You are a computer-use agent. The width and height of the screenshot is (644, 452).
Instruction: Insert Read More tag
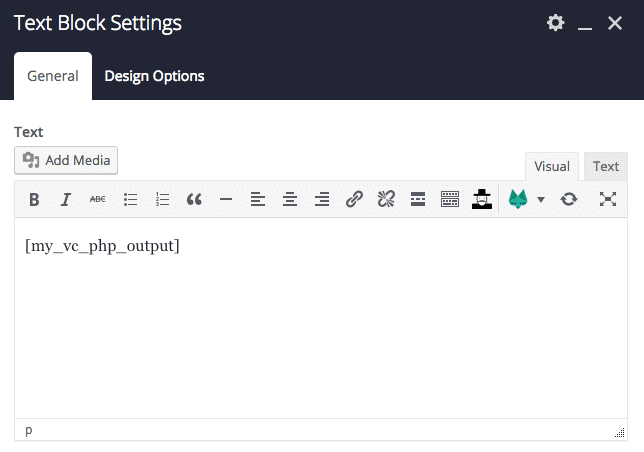(418, 200)
